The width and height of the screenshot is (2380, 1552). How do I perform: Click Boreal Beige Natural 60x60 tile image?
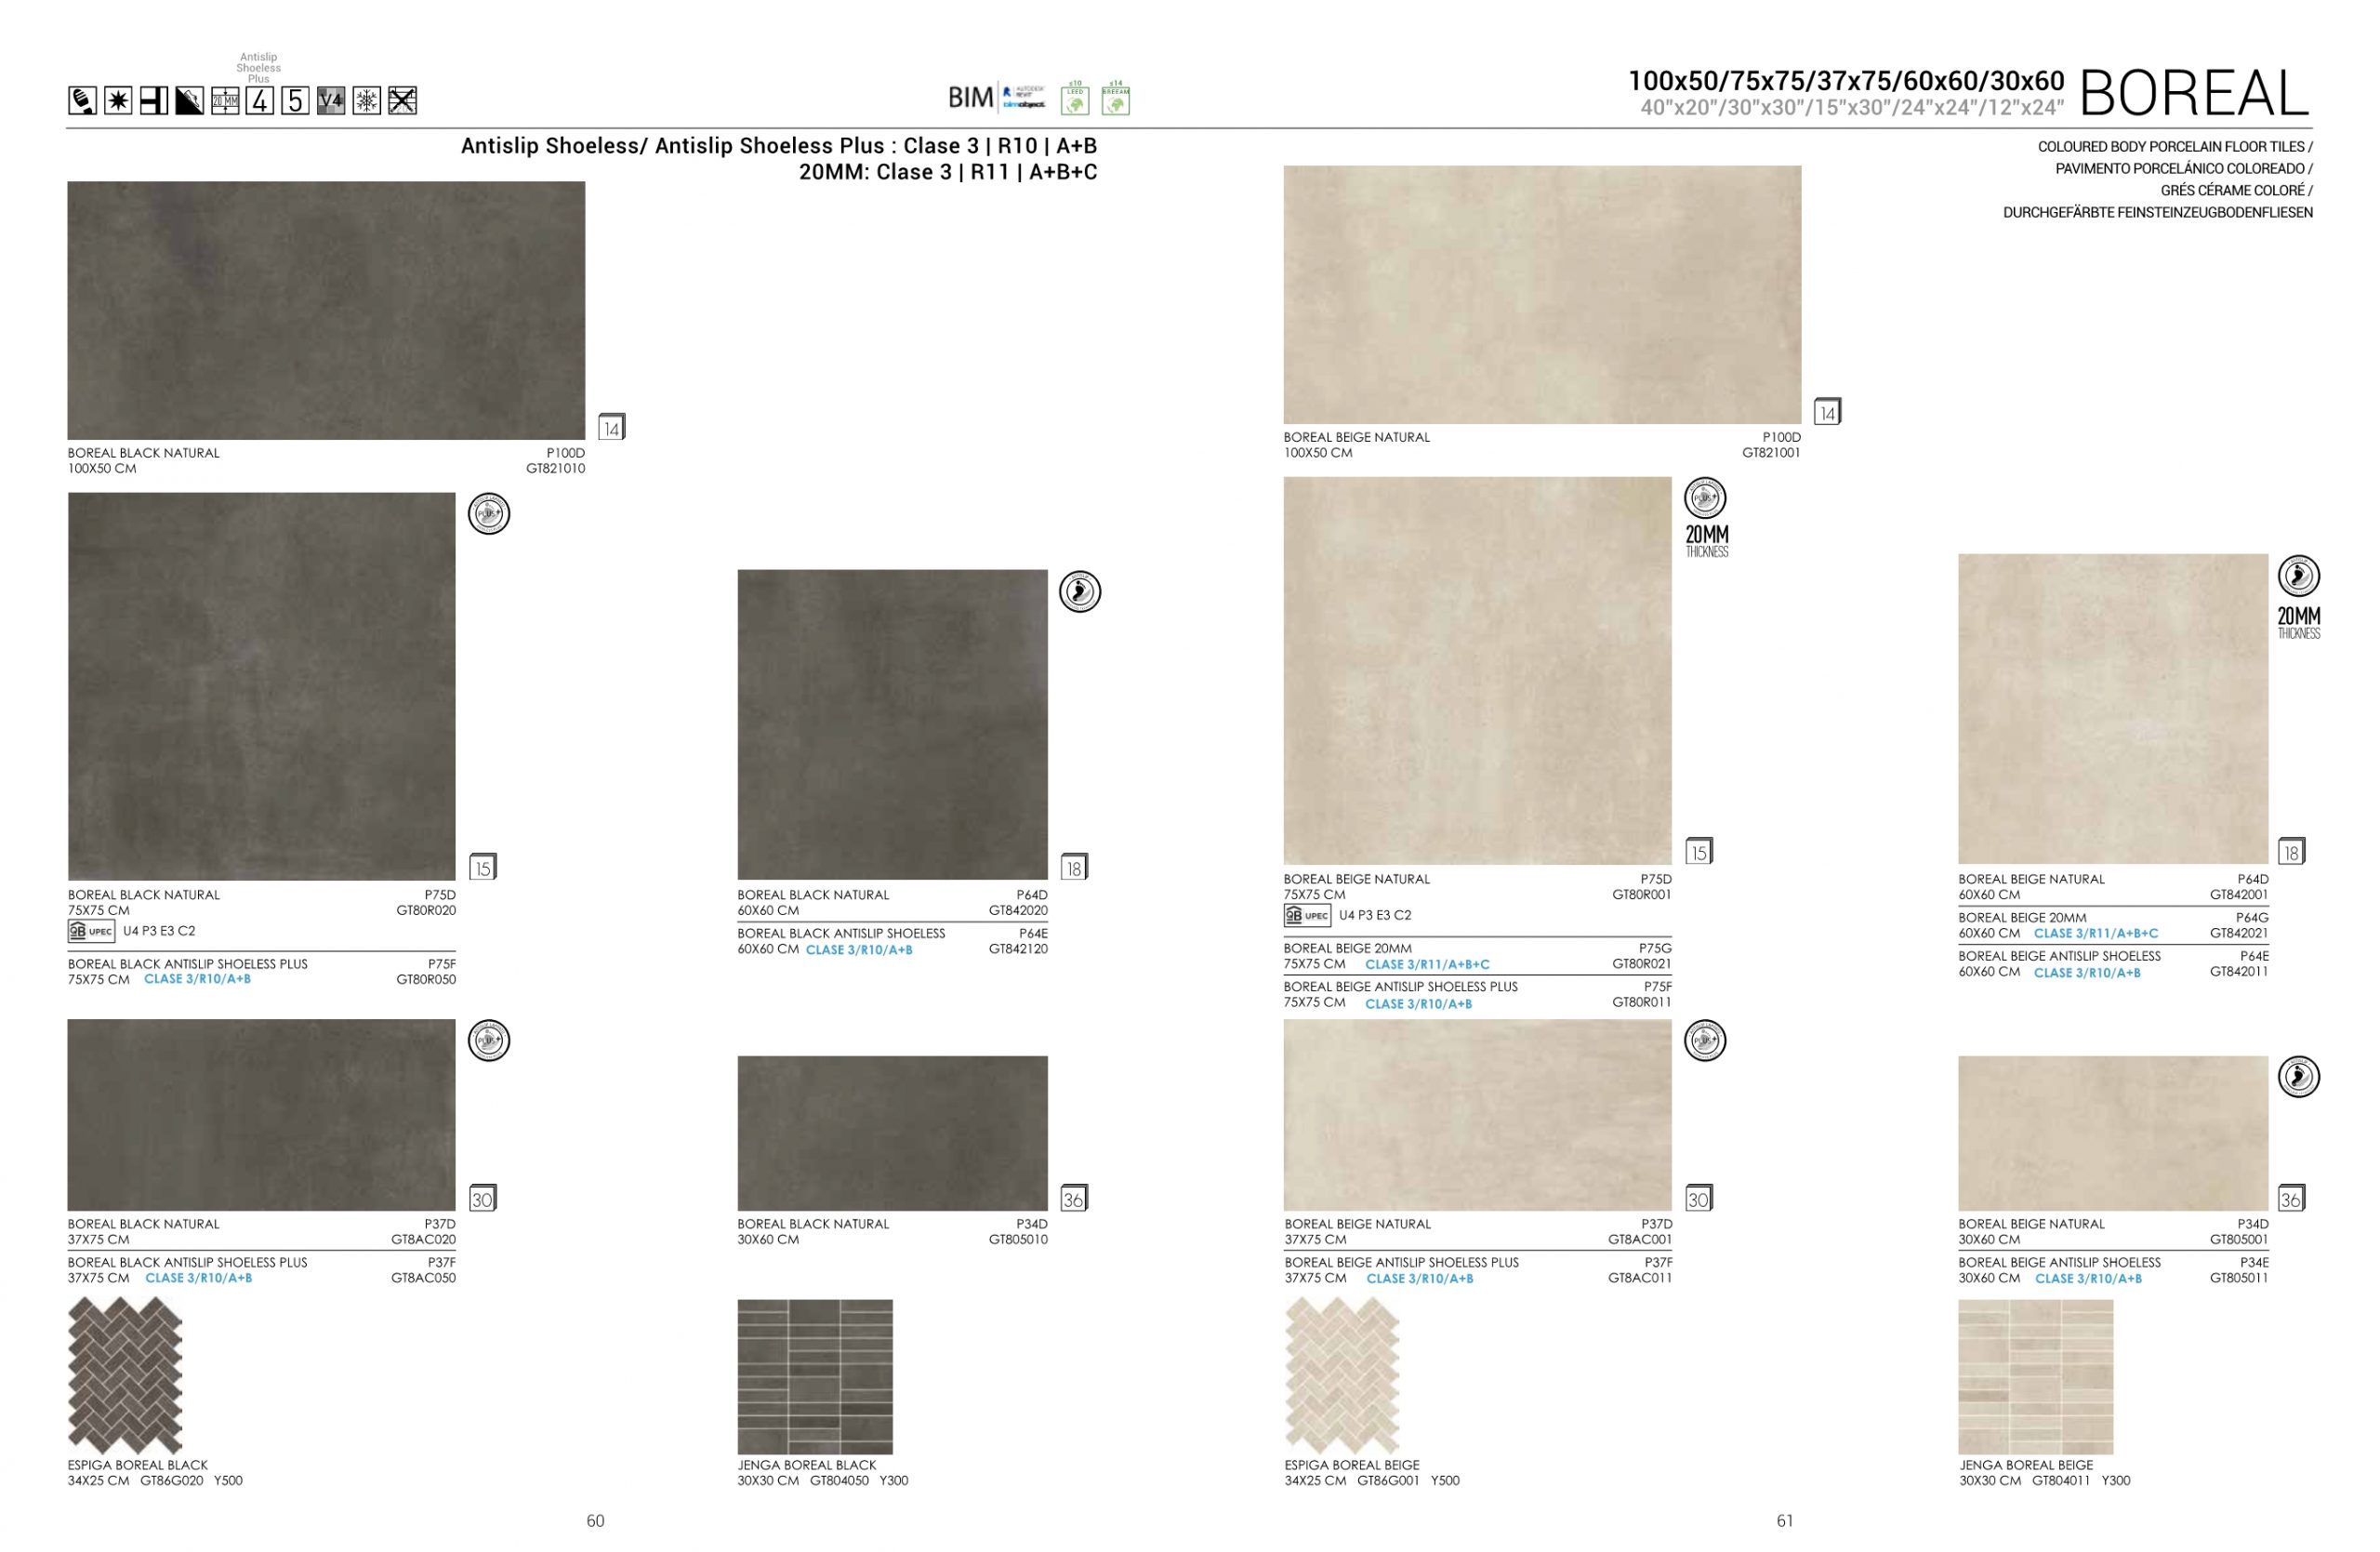point(2113,709)
